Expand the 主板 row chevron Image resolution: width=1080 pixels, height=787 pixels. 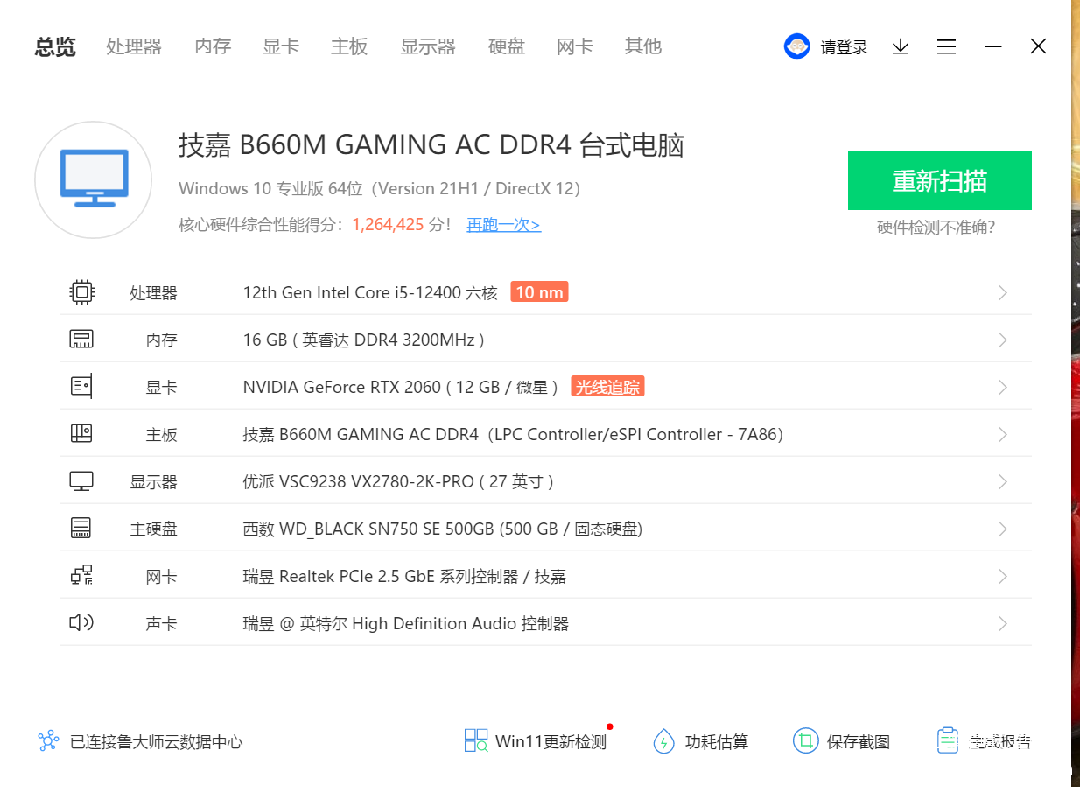pos(1003,434)
